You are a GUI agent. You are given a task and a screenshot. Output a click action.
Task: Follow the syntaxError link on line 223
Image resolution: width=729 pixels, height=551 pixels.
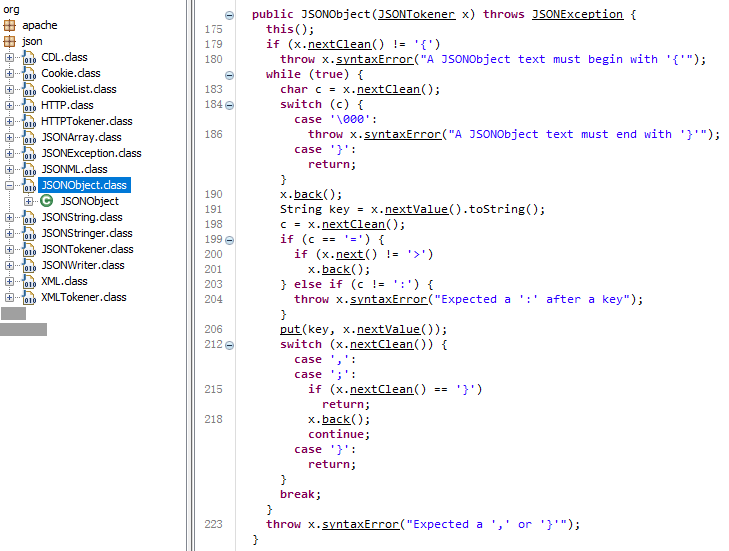(360, 524)
